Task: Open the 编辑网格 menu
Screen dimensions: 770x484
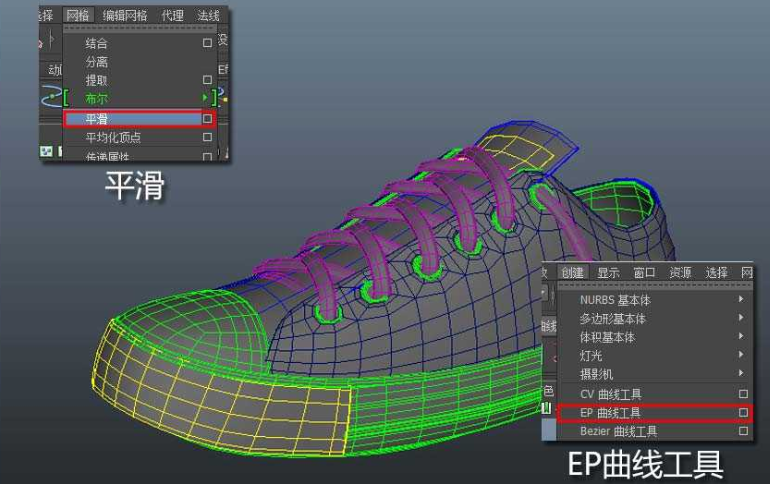Action: click(125, 16)
